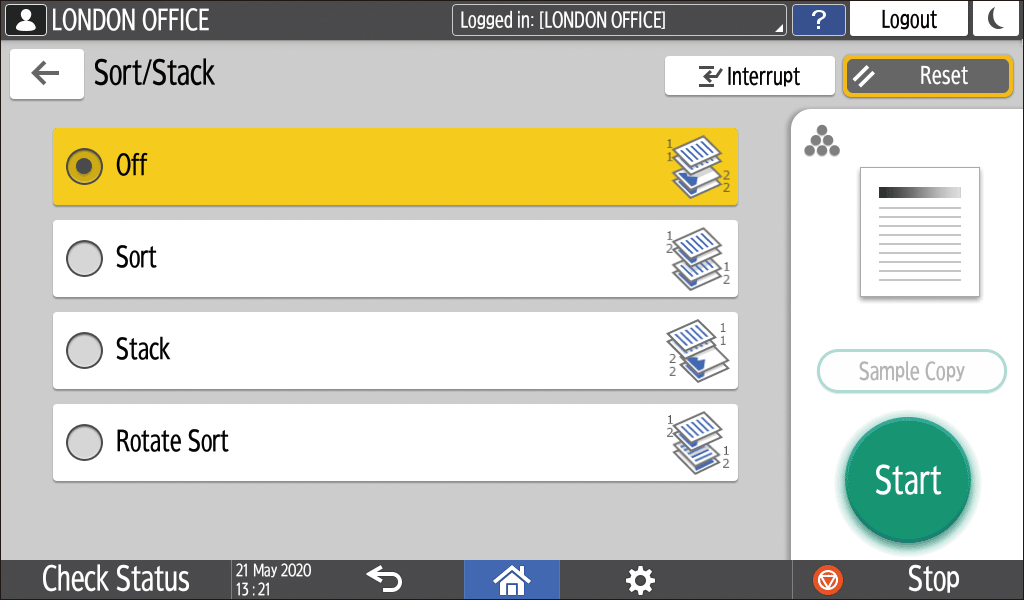Select the Off radio button

[x=84, y=166]
